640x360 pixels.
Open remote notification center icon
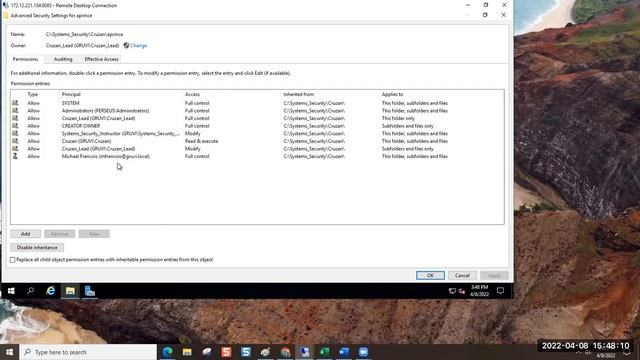[x=500, y=291]
